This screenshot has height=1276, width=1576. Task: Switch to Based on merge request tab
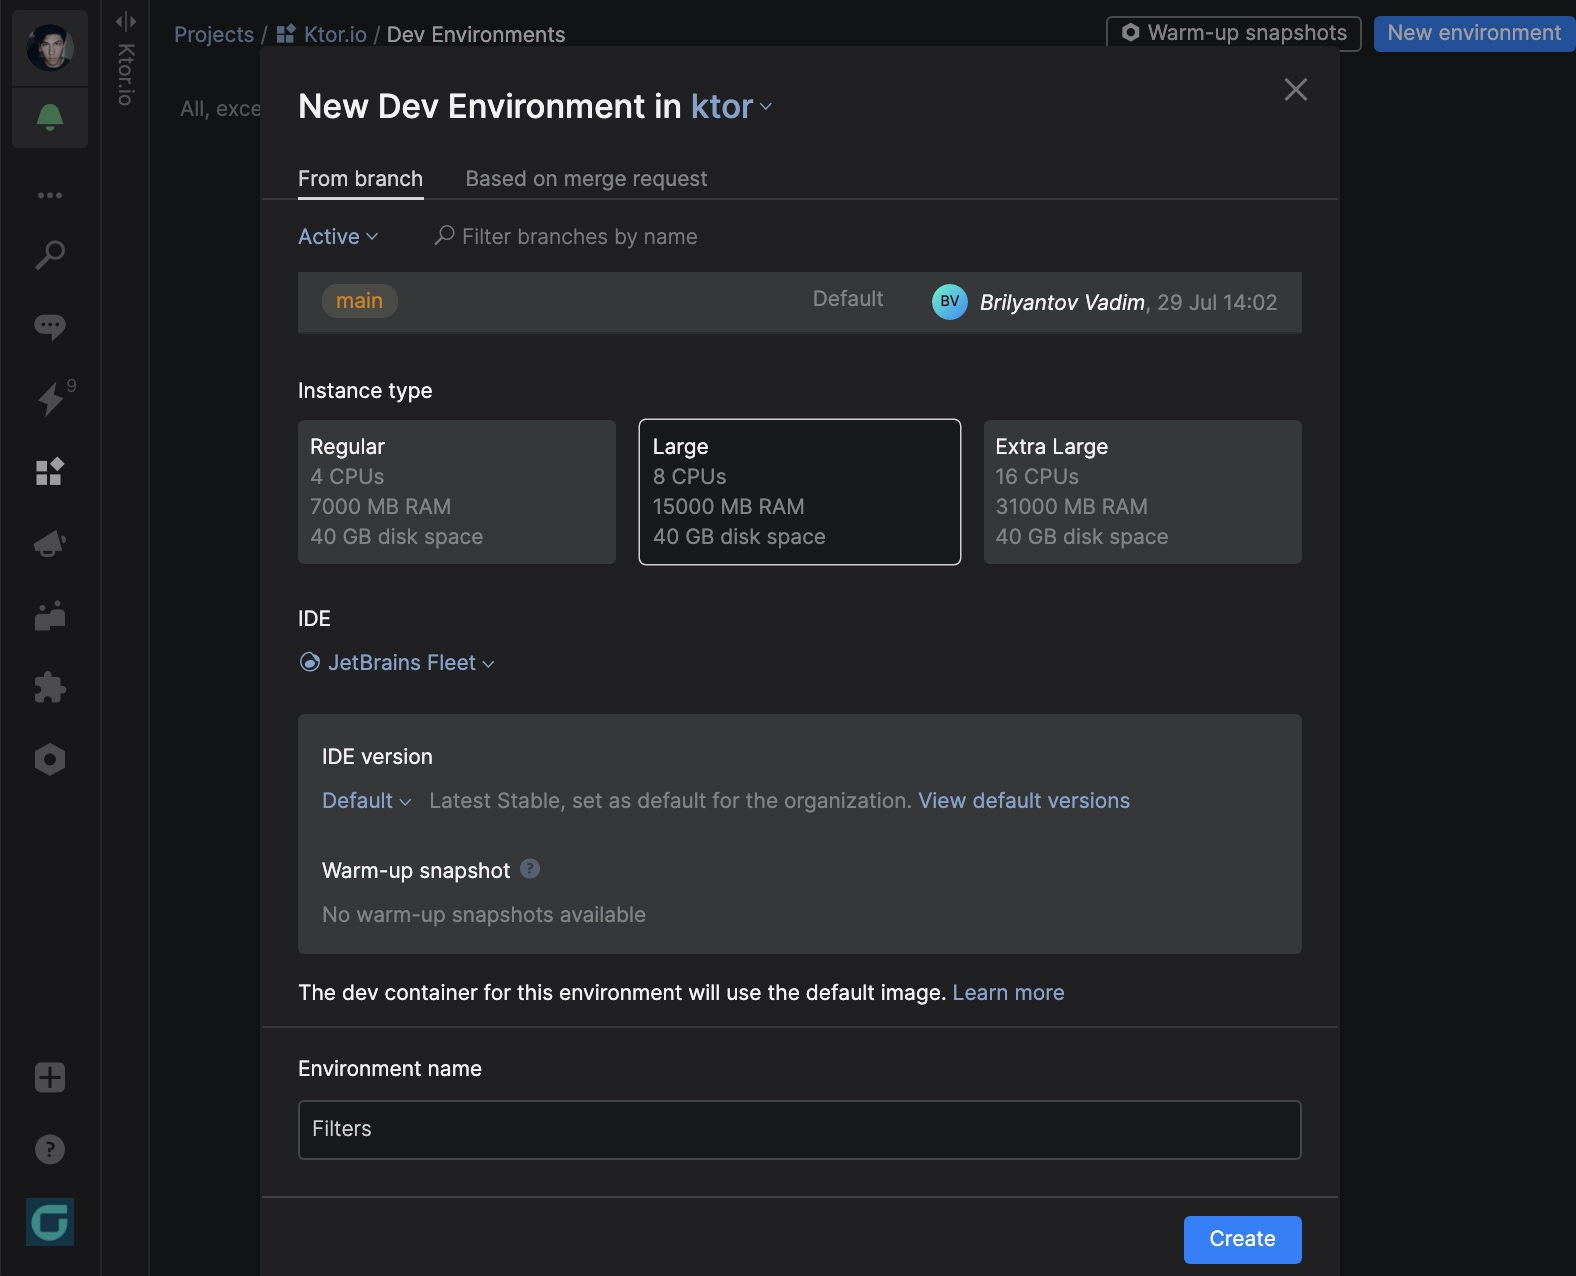click(586, 179)
